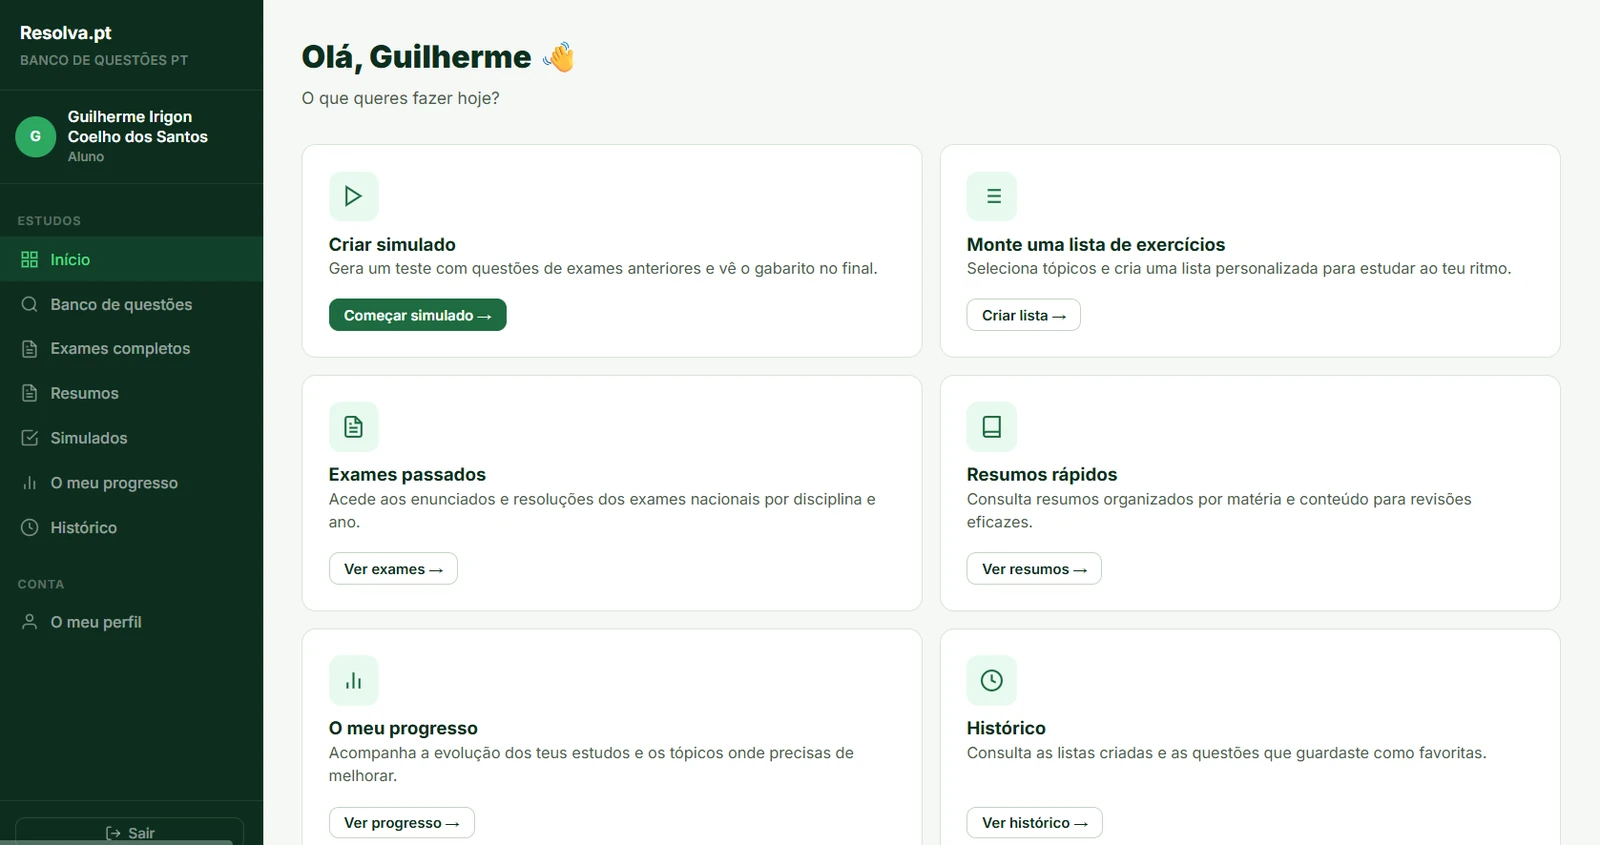
Task: Open Banco de questões in sidebar
Action: tap(131, 304)
